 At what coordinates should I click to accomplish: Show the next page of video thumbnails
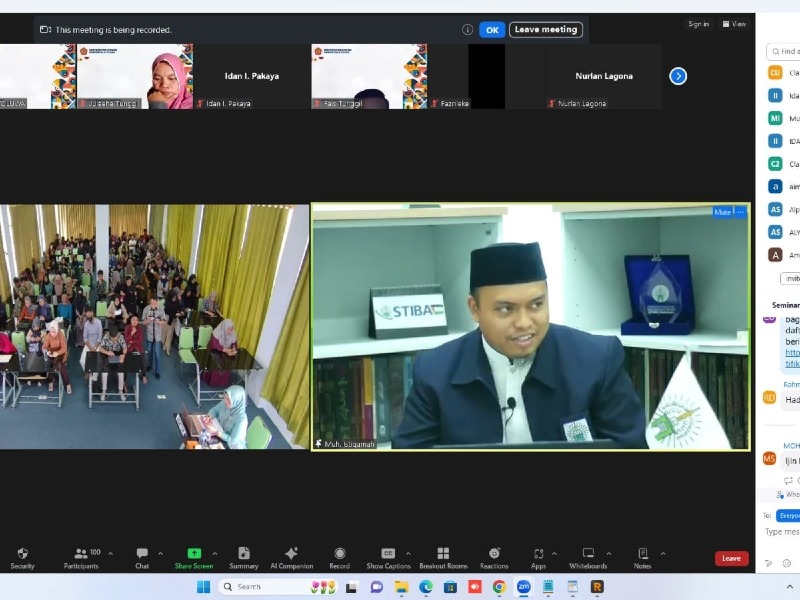(x=678, y=76)
